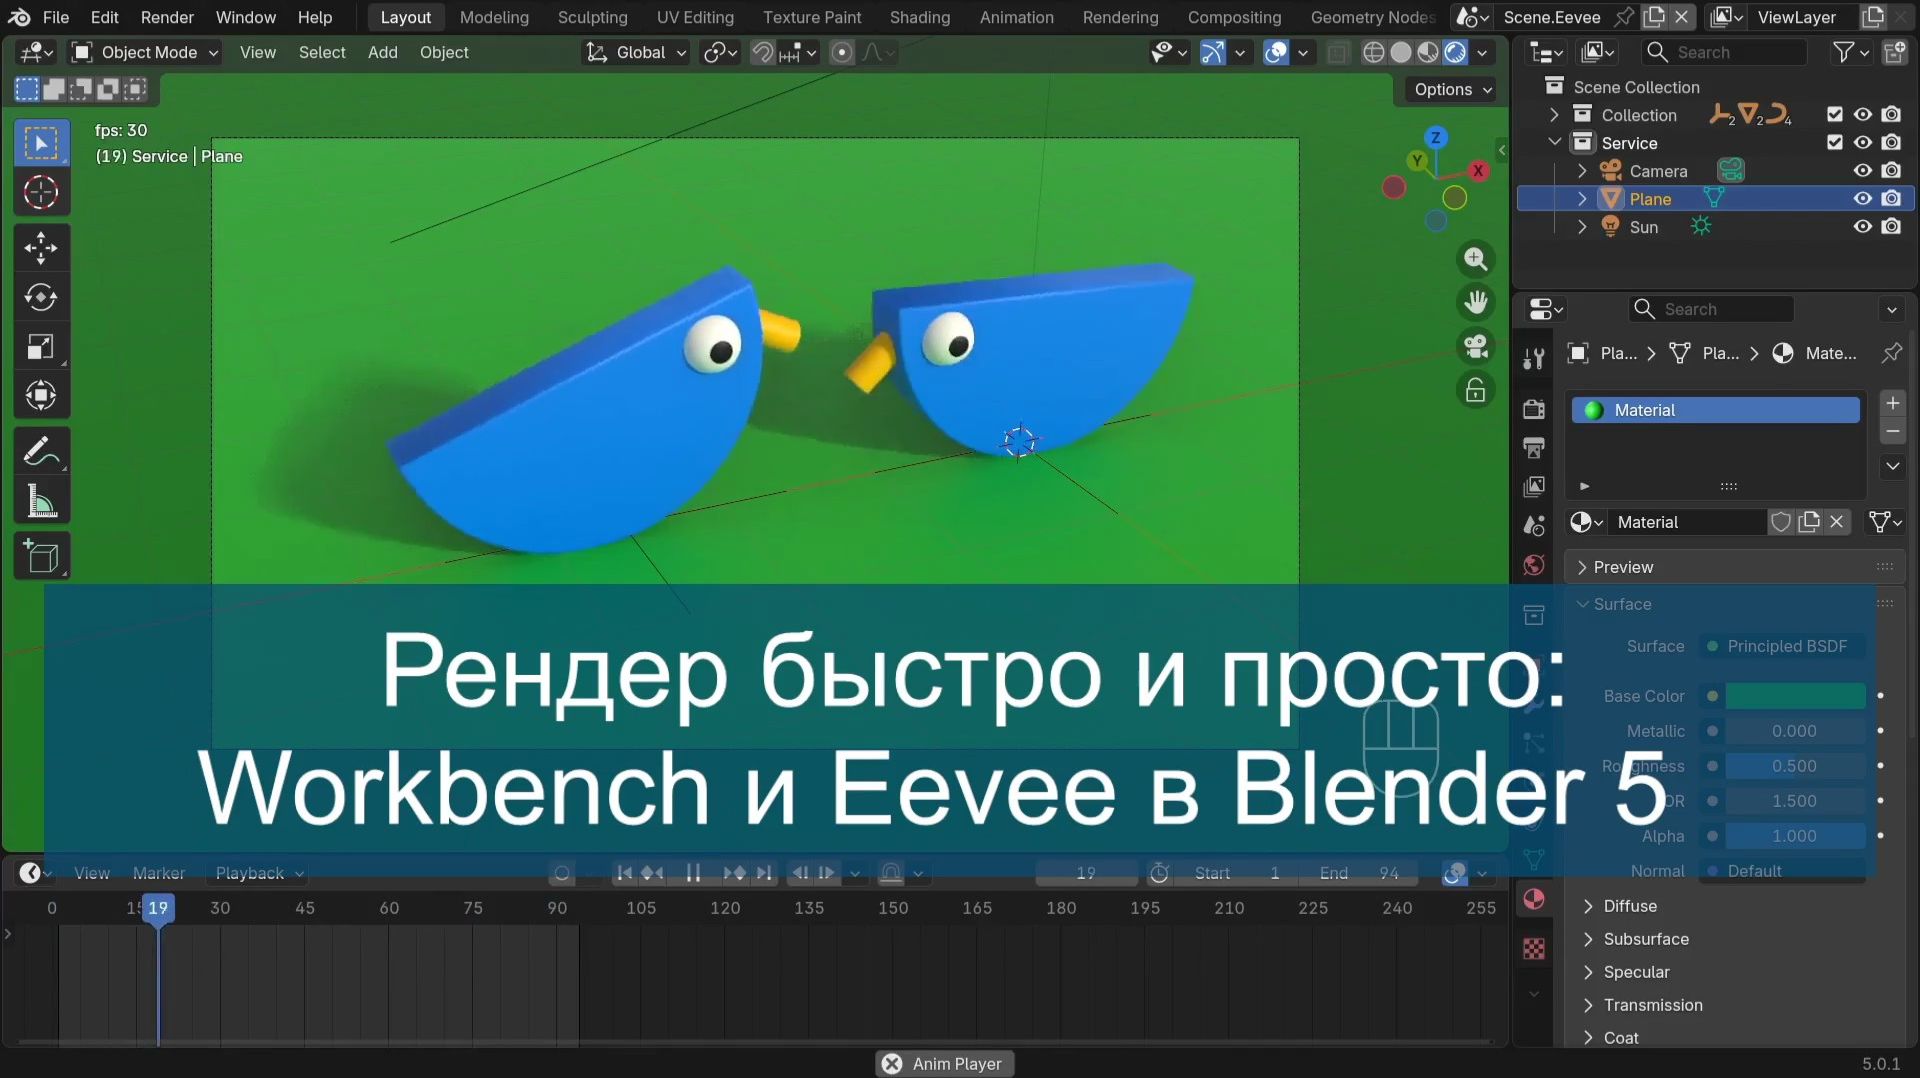Switch to the UV Editing workspace tab
Viewport: 1920px width, 1078px height.
click(695, 17)
